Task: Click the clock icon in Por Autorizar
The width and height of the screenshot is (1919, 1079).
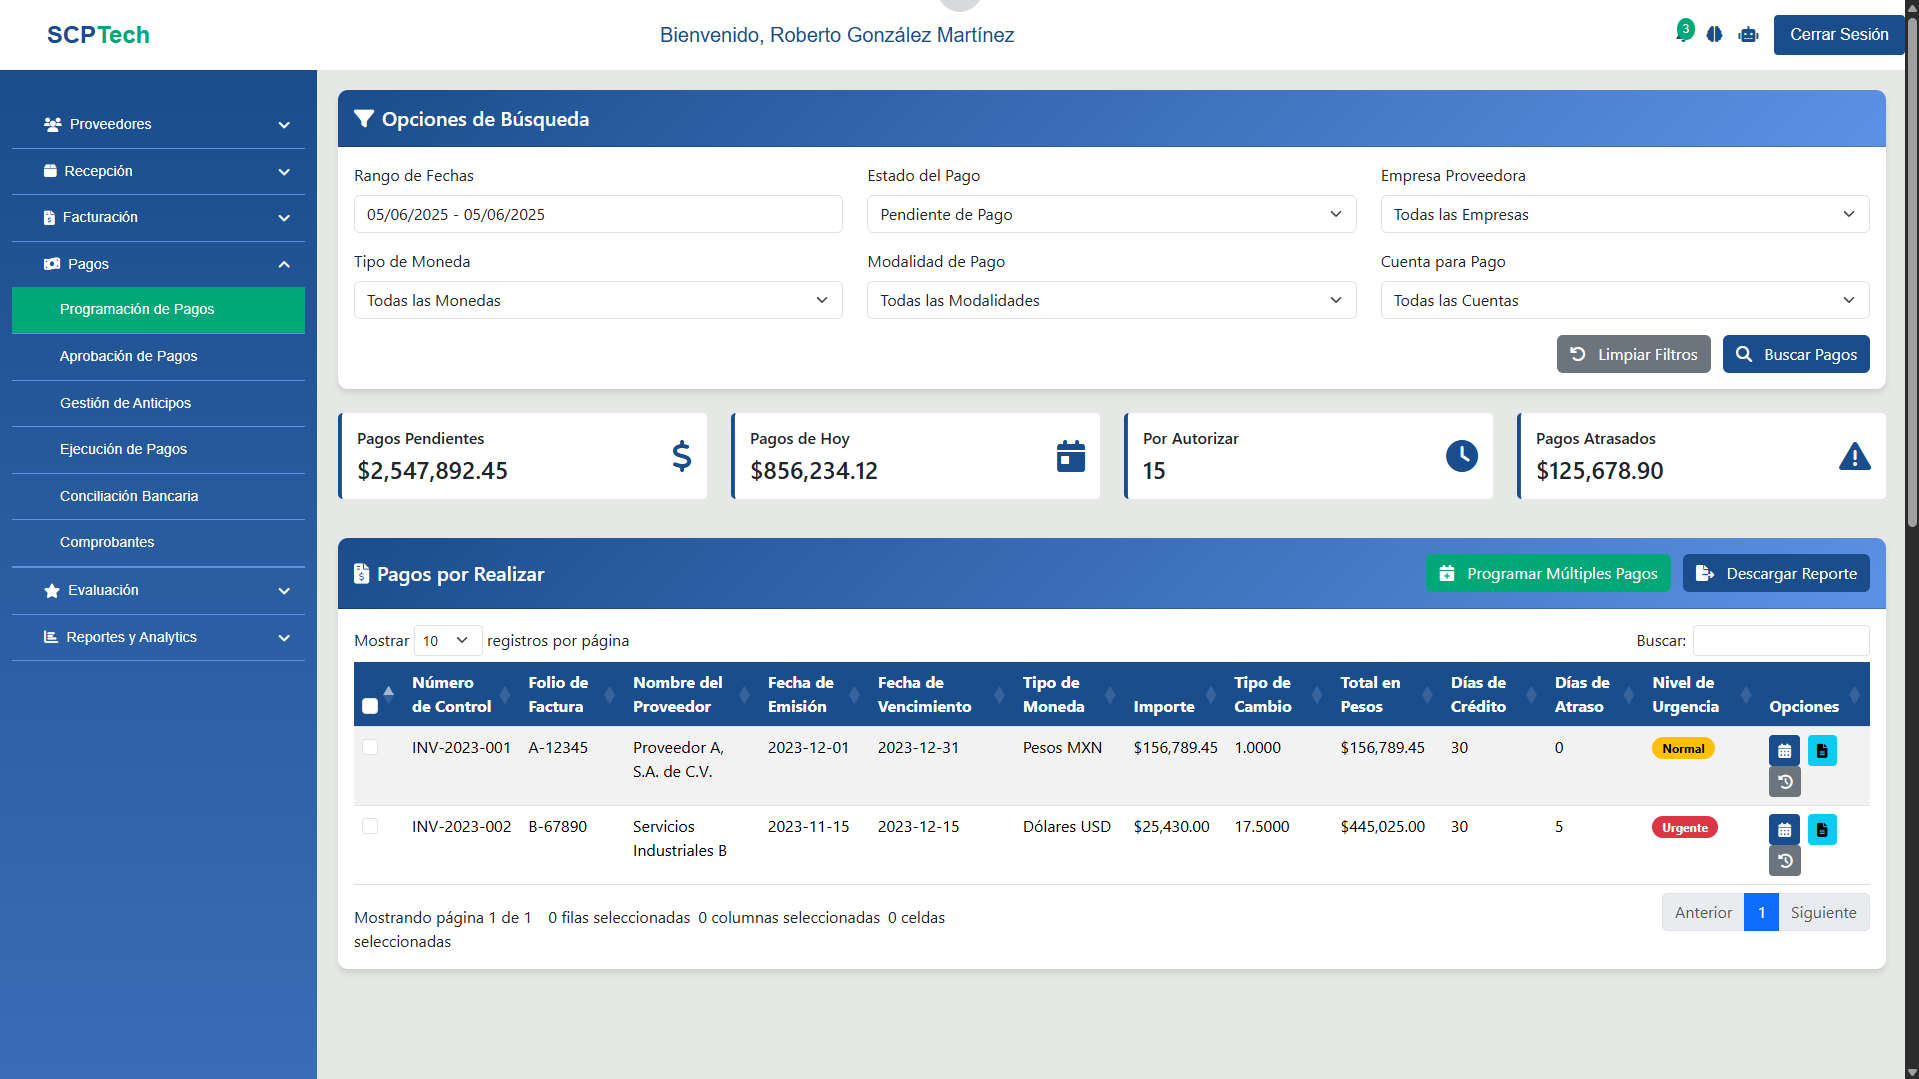Action: coord(1461,456)
